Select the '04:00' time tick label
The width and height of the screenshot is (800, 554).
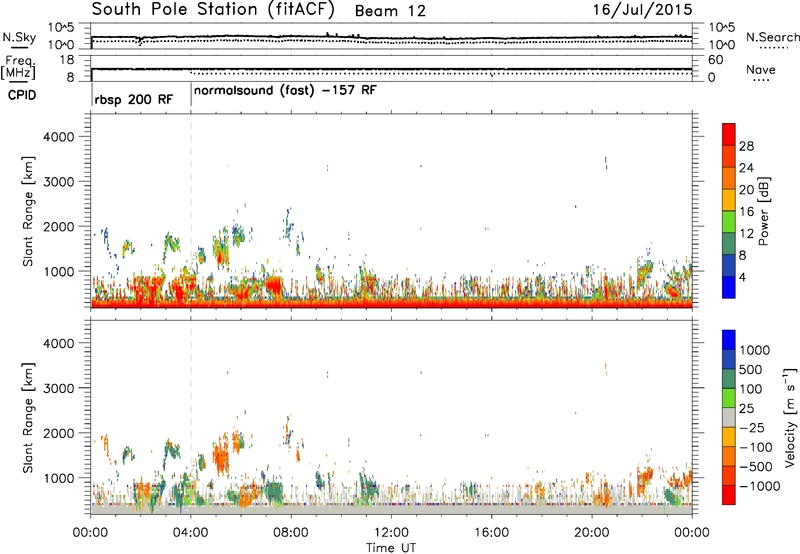(191, 533)
